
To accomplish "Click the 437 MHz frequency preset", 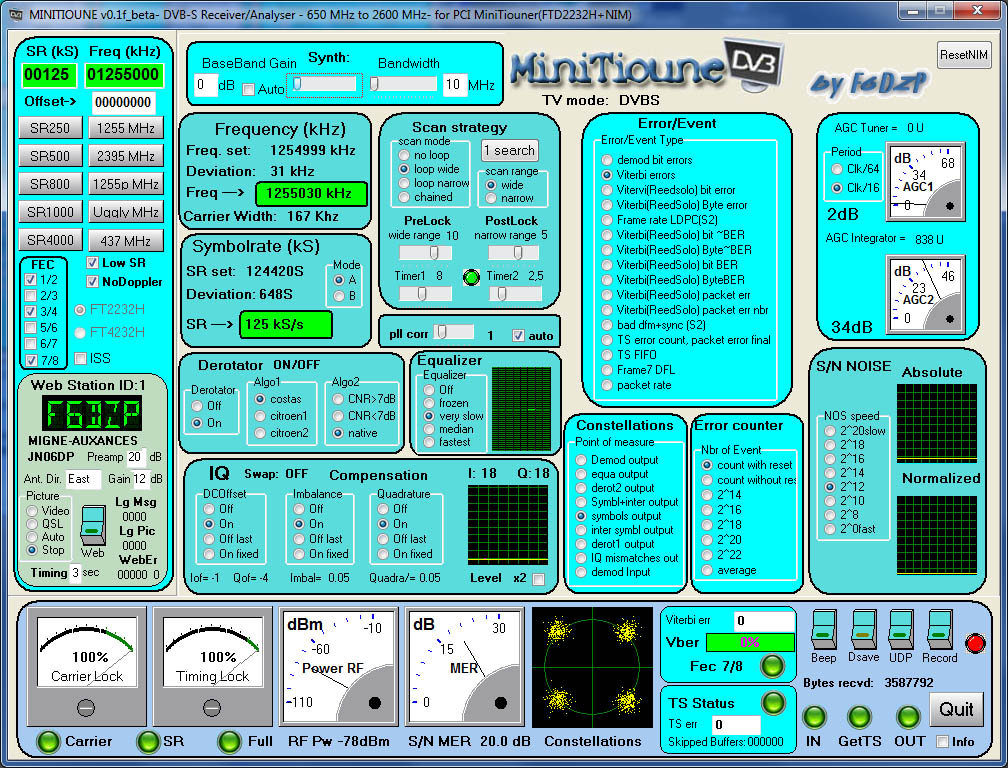I will [125, 240].
